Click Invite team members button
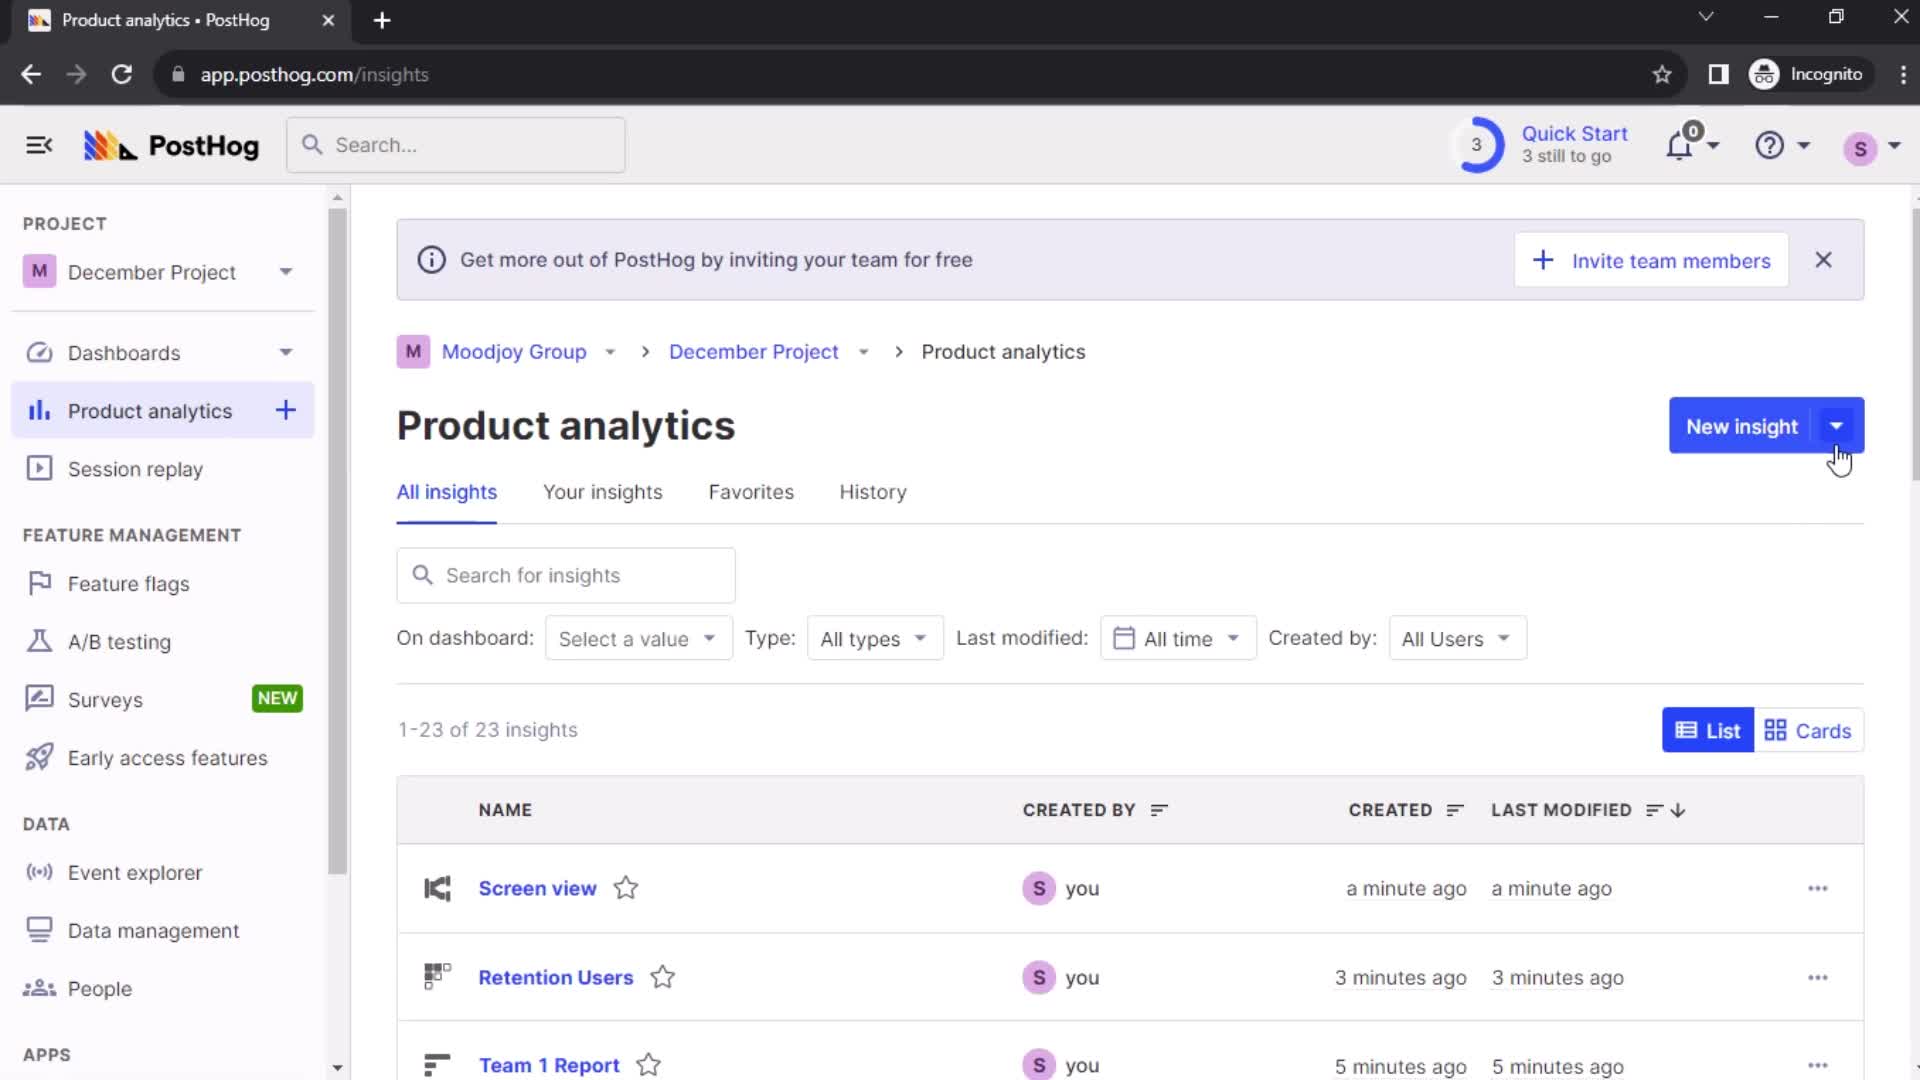Screen dimensions: 1920x1080 click(x=1651, y=260)
